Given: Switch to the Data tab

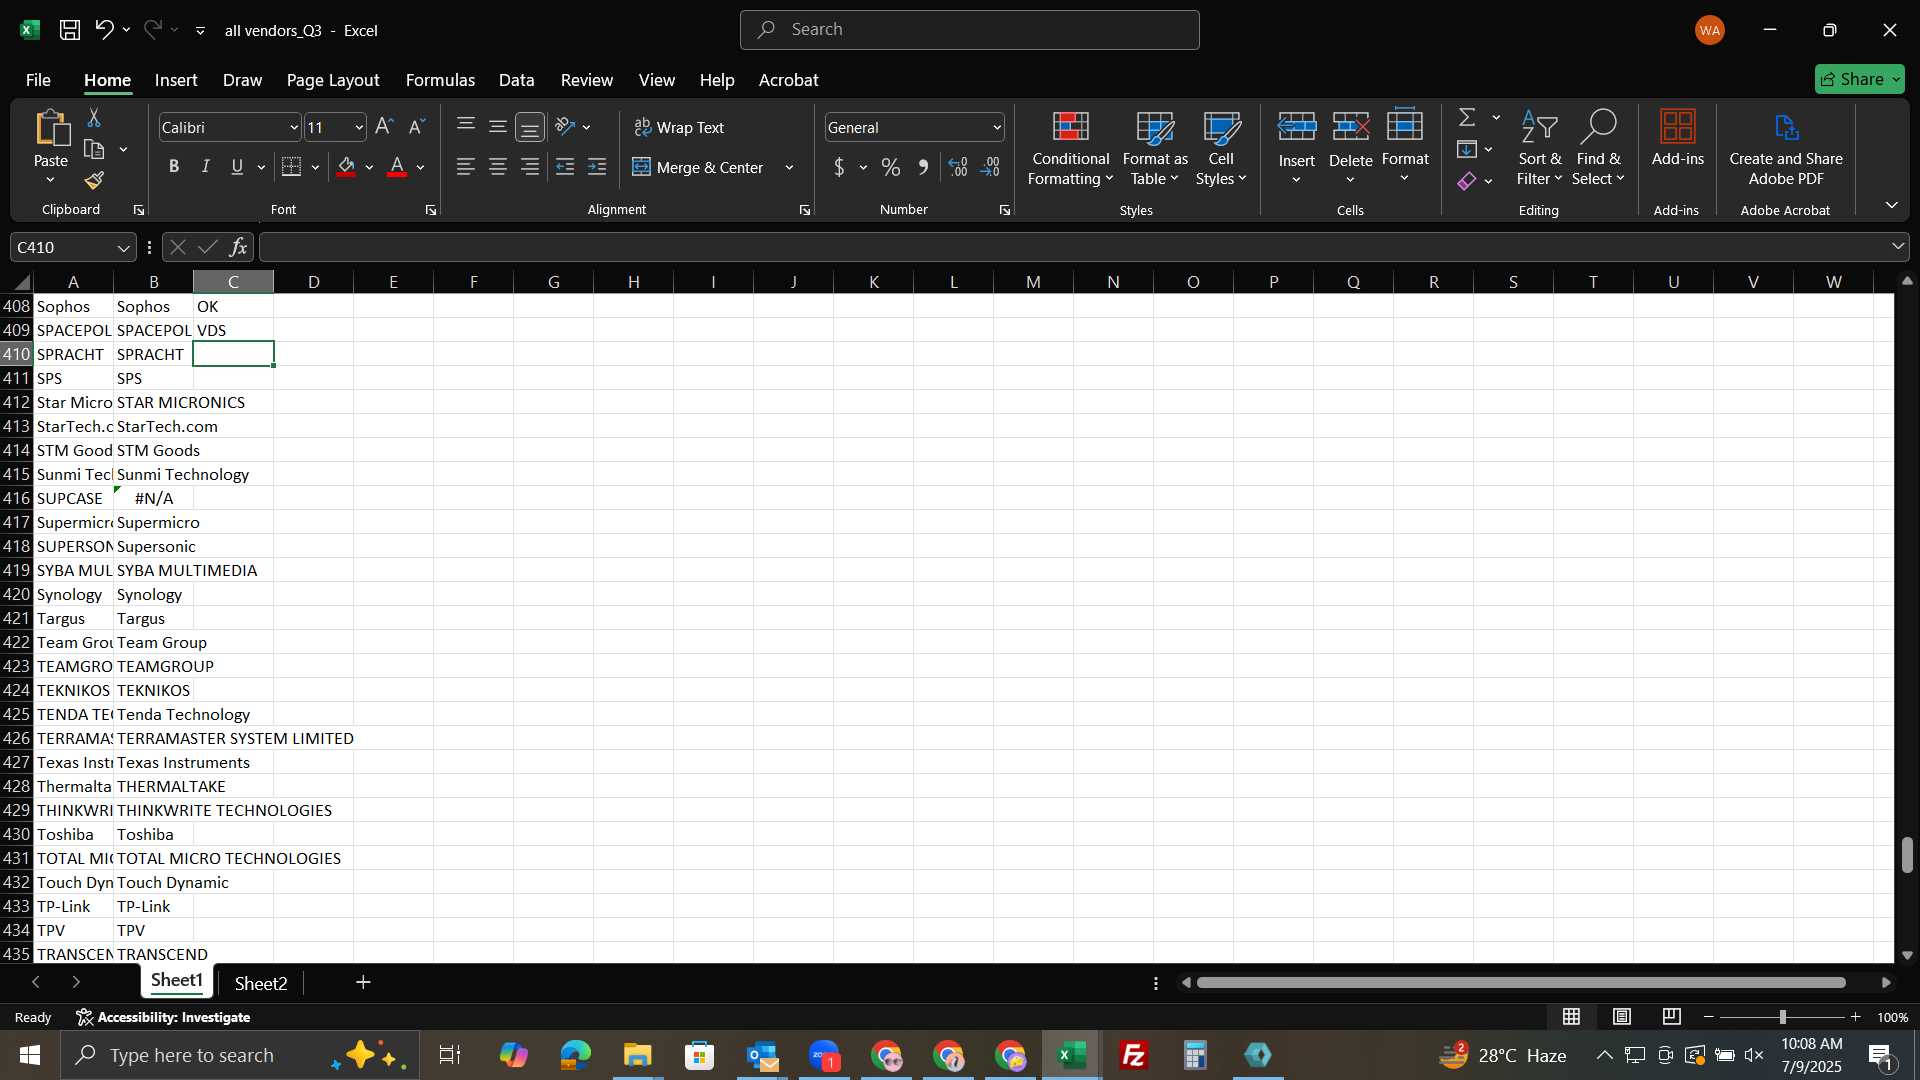Looking at the screenshot, I should (516, 80).
